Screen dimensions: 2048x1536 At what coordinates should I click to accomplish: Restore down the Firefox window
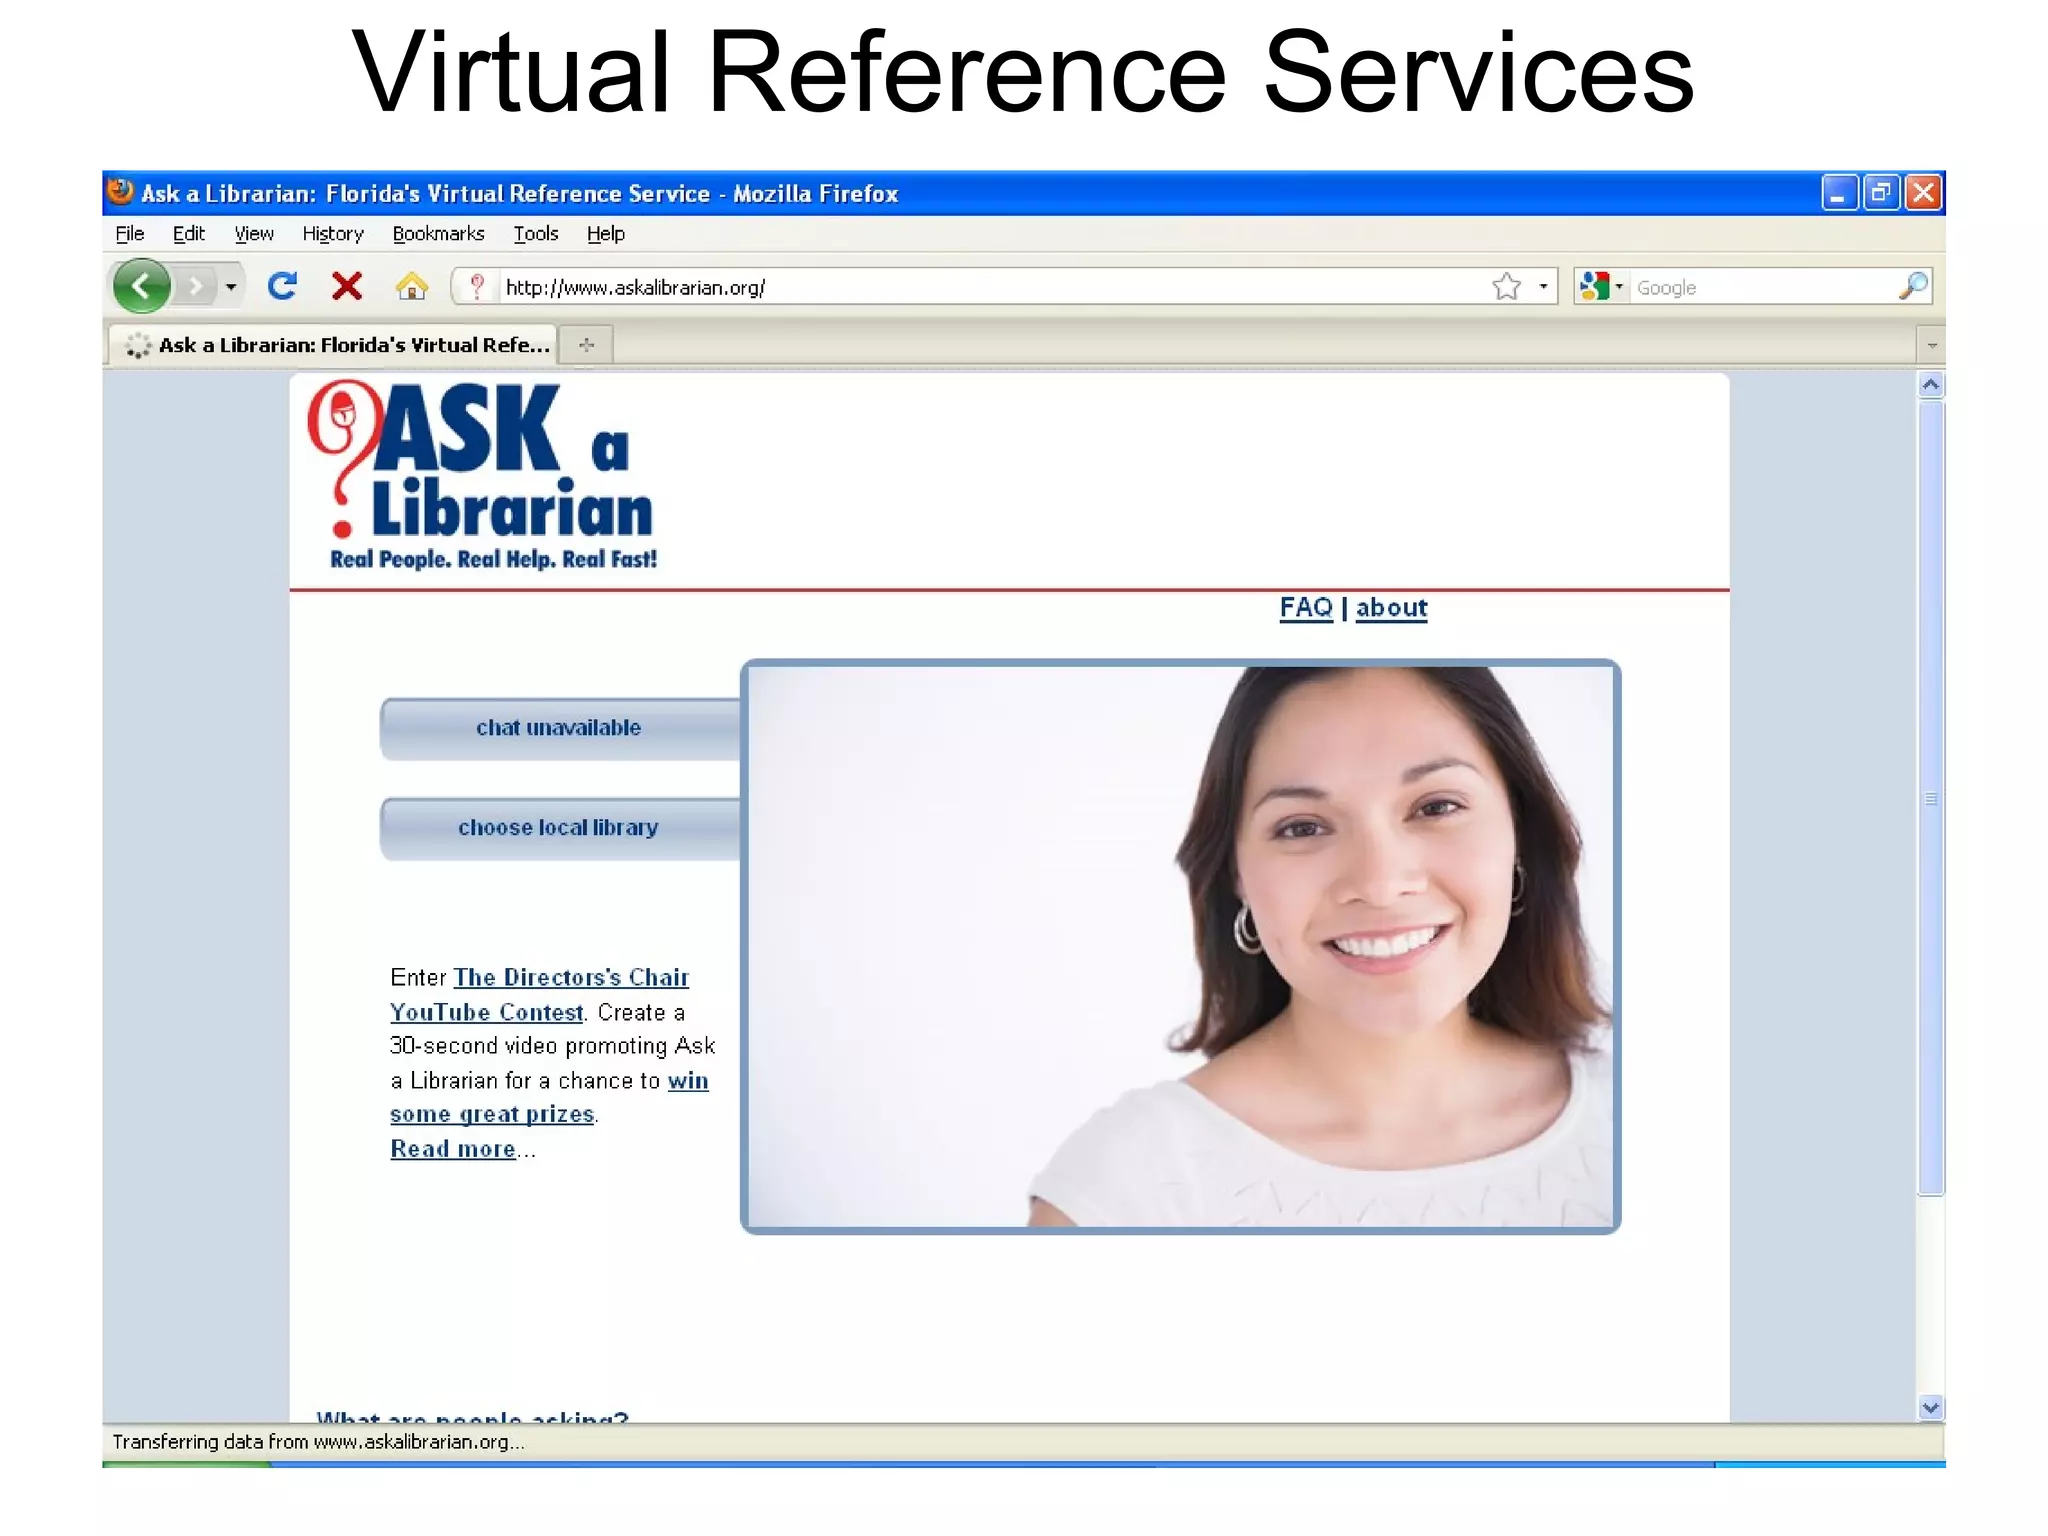point(1881,192)
